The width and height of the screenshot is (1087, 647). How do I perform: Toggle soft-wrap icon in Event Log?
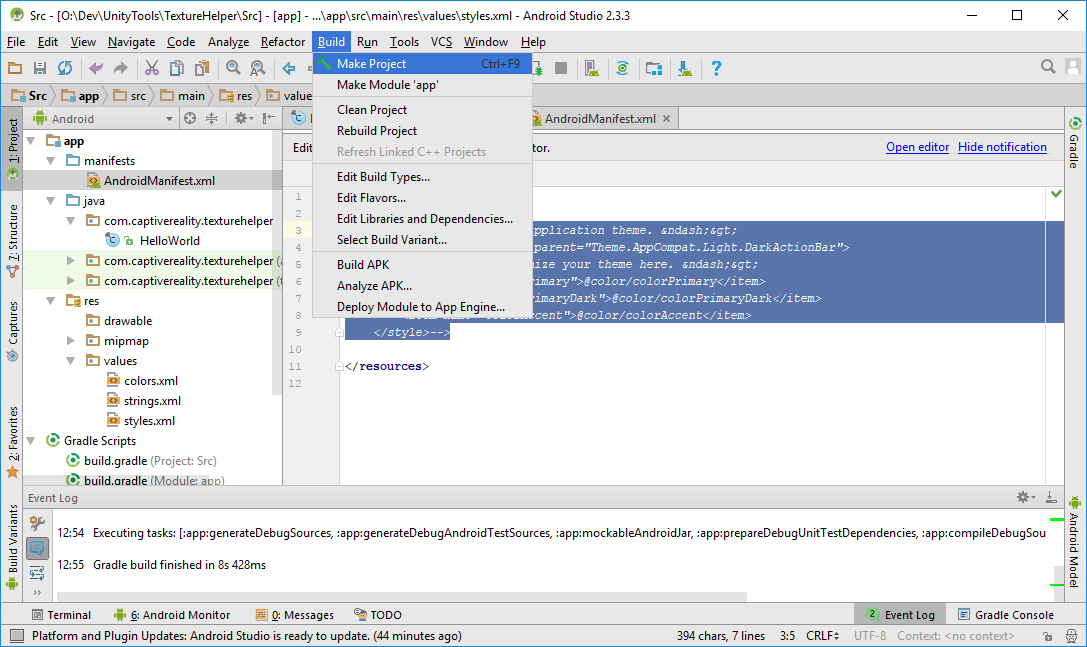pyautogui.click(x=37, y=573)
